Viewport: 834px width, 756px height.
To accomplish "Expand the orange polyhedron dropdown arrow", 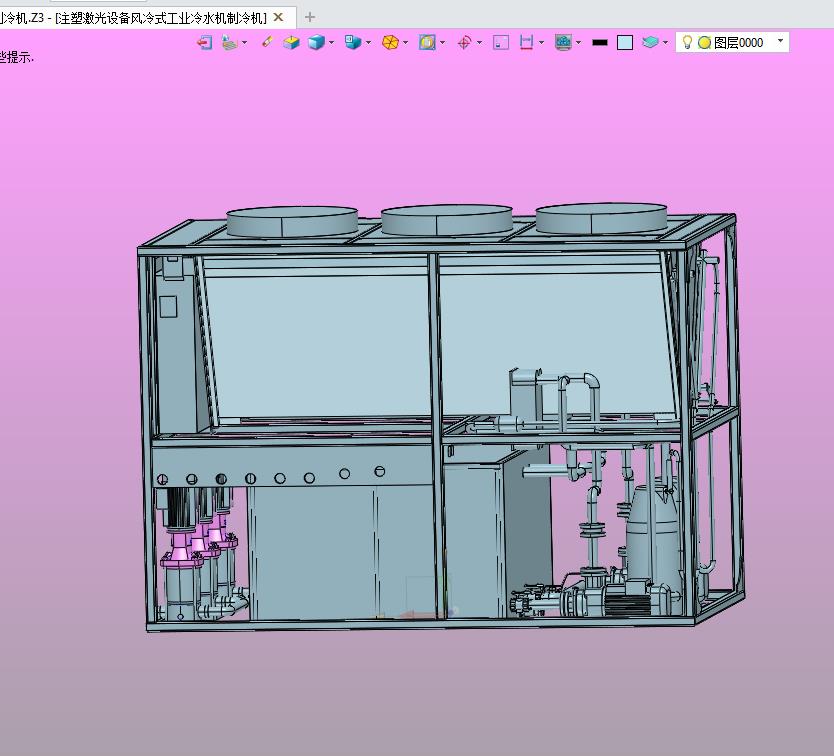I will pyautogui.click(x=405, y=43).
